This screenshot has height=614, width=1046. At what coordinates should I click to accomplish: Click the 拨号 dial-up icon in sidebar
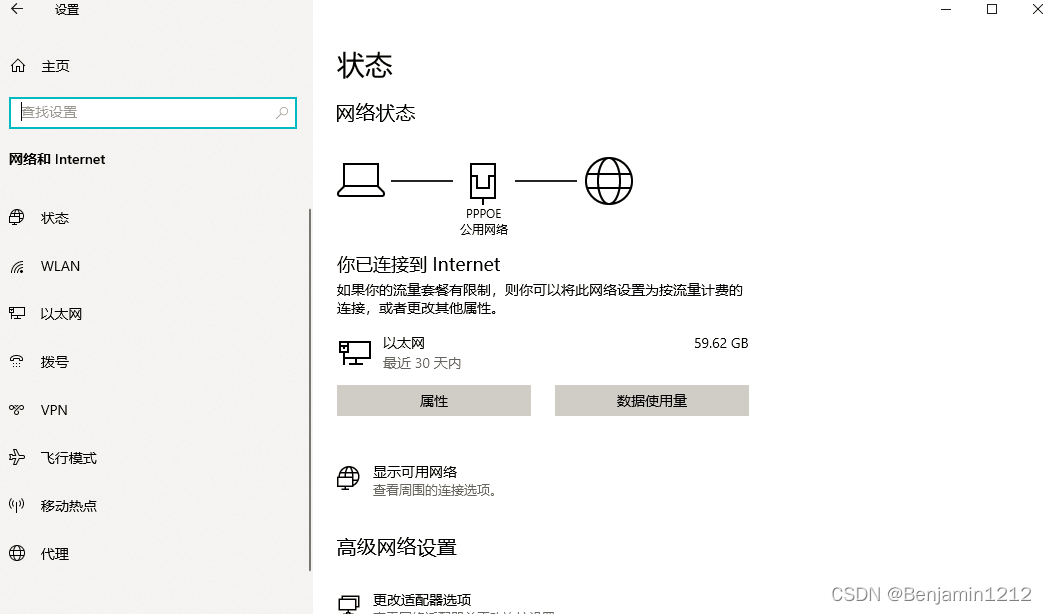click(17, 362)
